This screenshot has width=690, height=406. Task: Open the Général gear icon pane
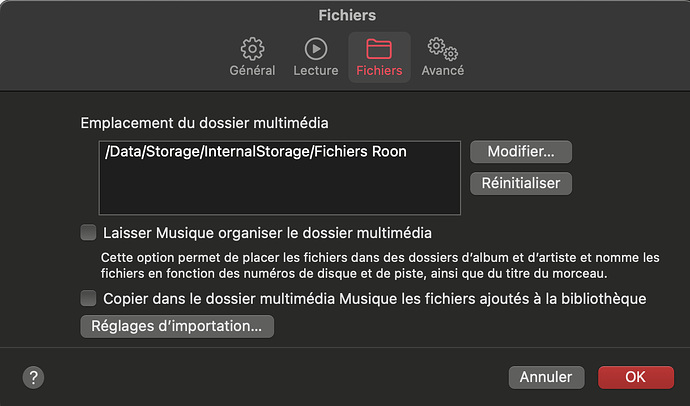click(x=252, y=49)
